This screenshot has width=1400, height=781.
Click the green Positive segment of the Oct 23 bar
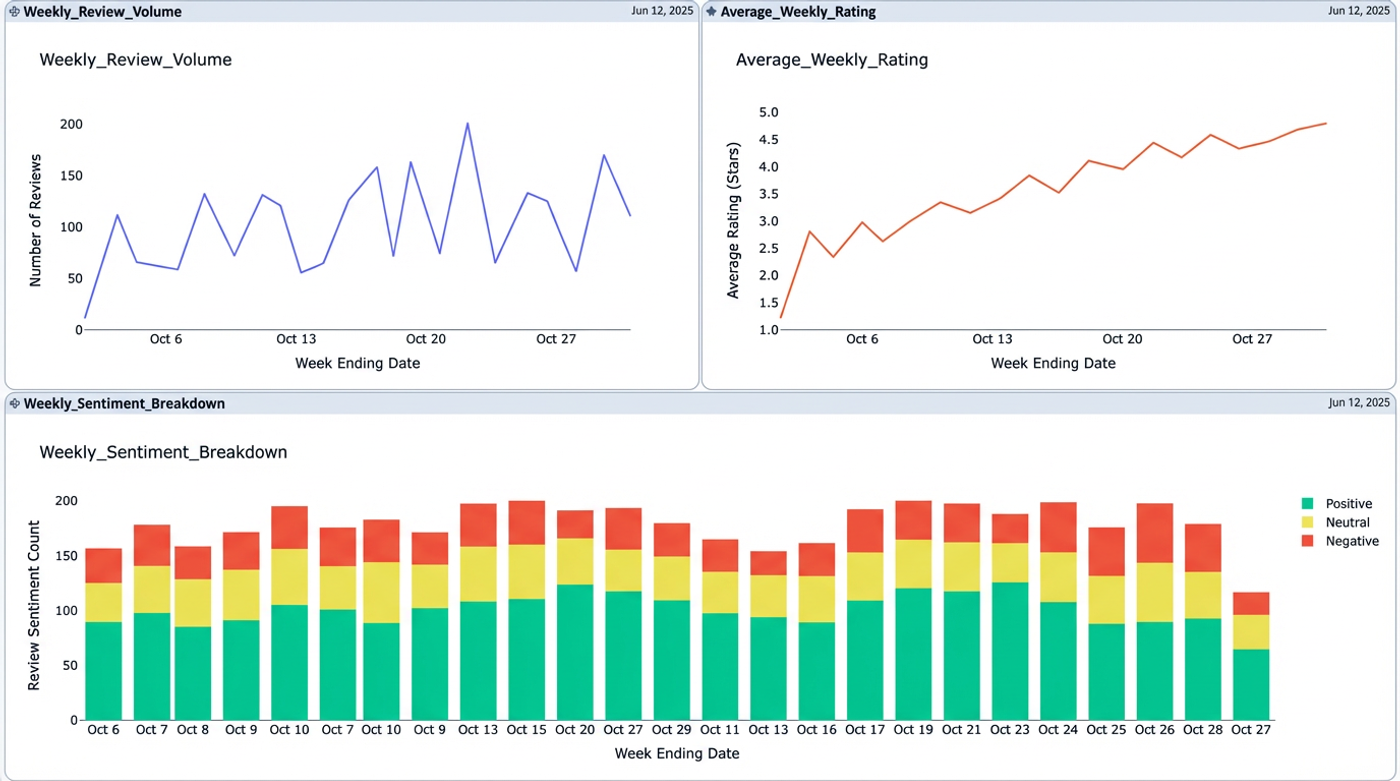1010,651
